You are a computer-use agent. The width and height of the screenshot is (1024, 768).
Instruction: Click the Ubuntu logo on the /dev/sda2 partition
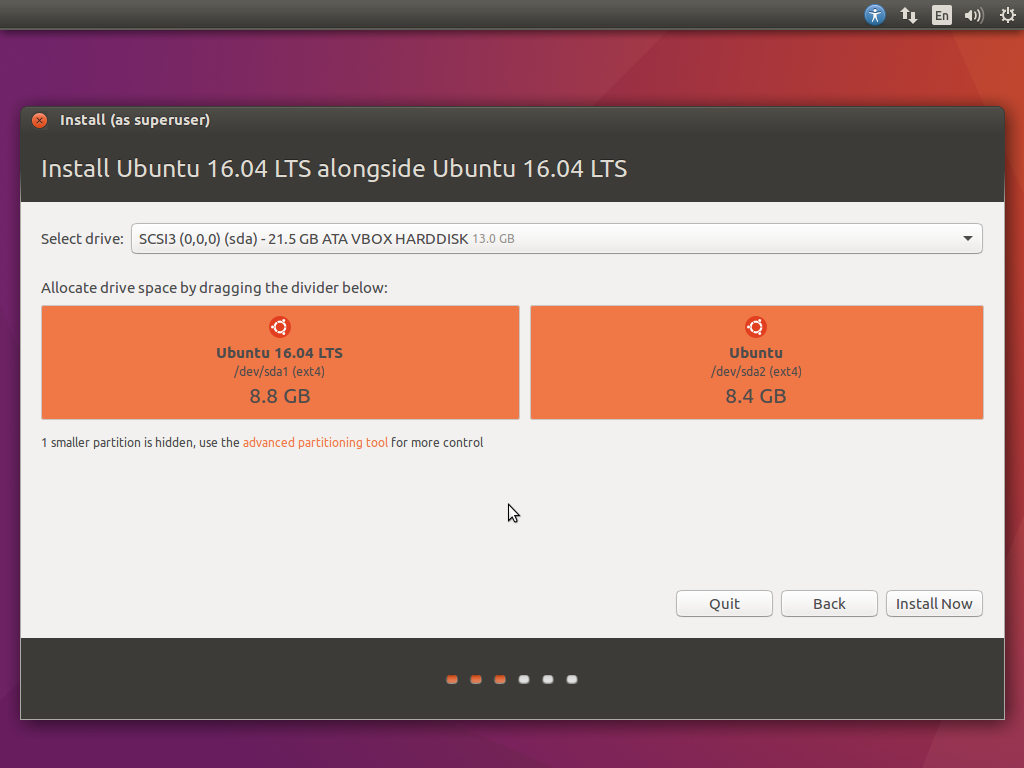(755, 324)
